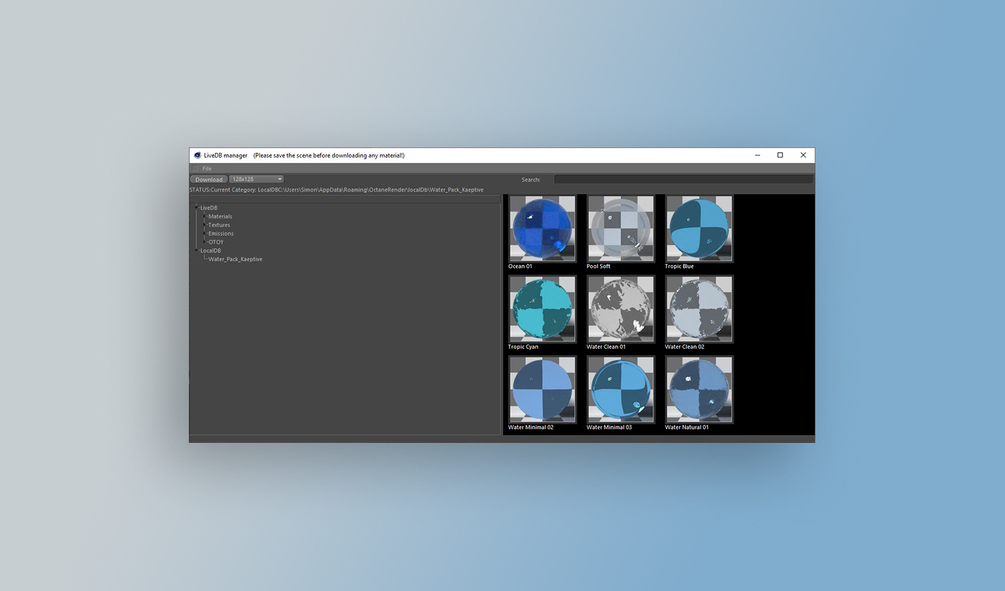This screenshot has width=1005, height=591.
Task: Select the Water Minimal 02 thumbnail
Action: tap(542, 389)
